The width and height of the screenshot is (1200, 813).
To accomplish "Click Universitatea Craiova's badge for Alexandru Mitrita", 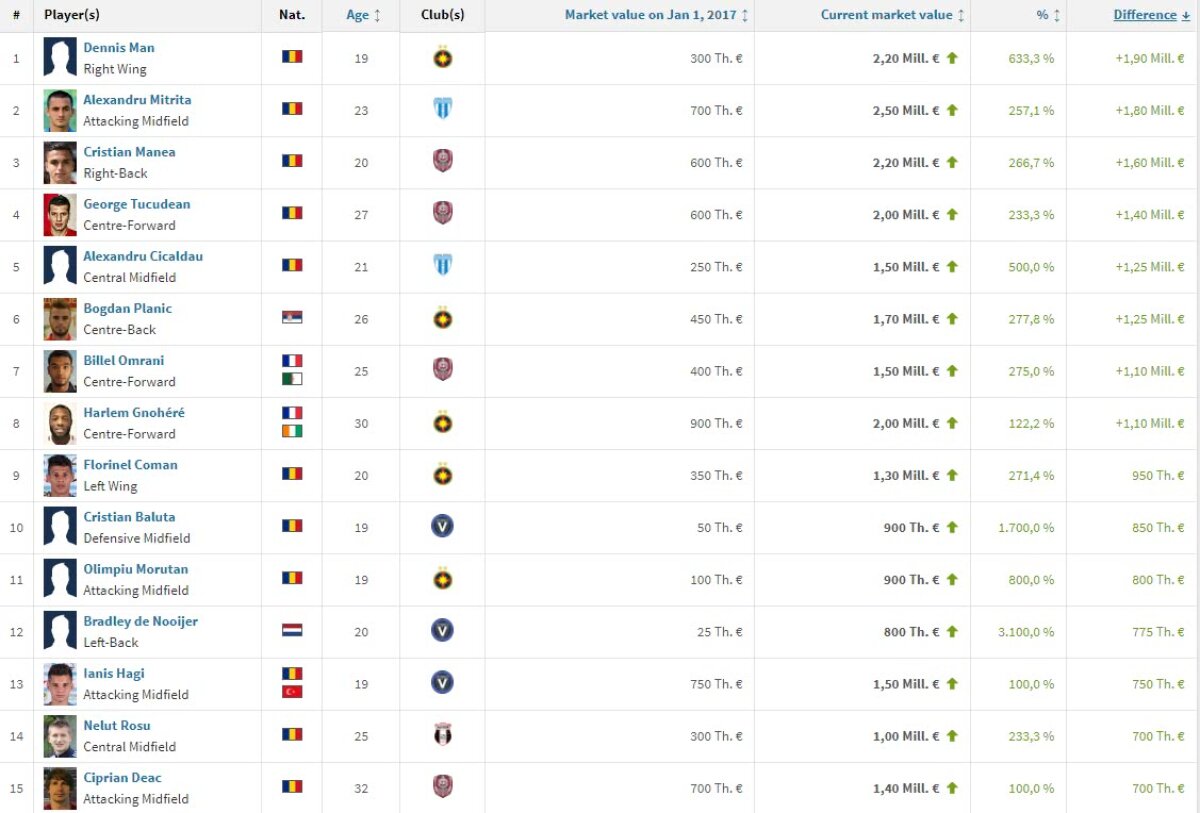I will (442, 110).
